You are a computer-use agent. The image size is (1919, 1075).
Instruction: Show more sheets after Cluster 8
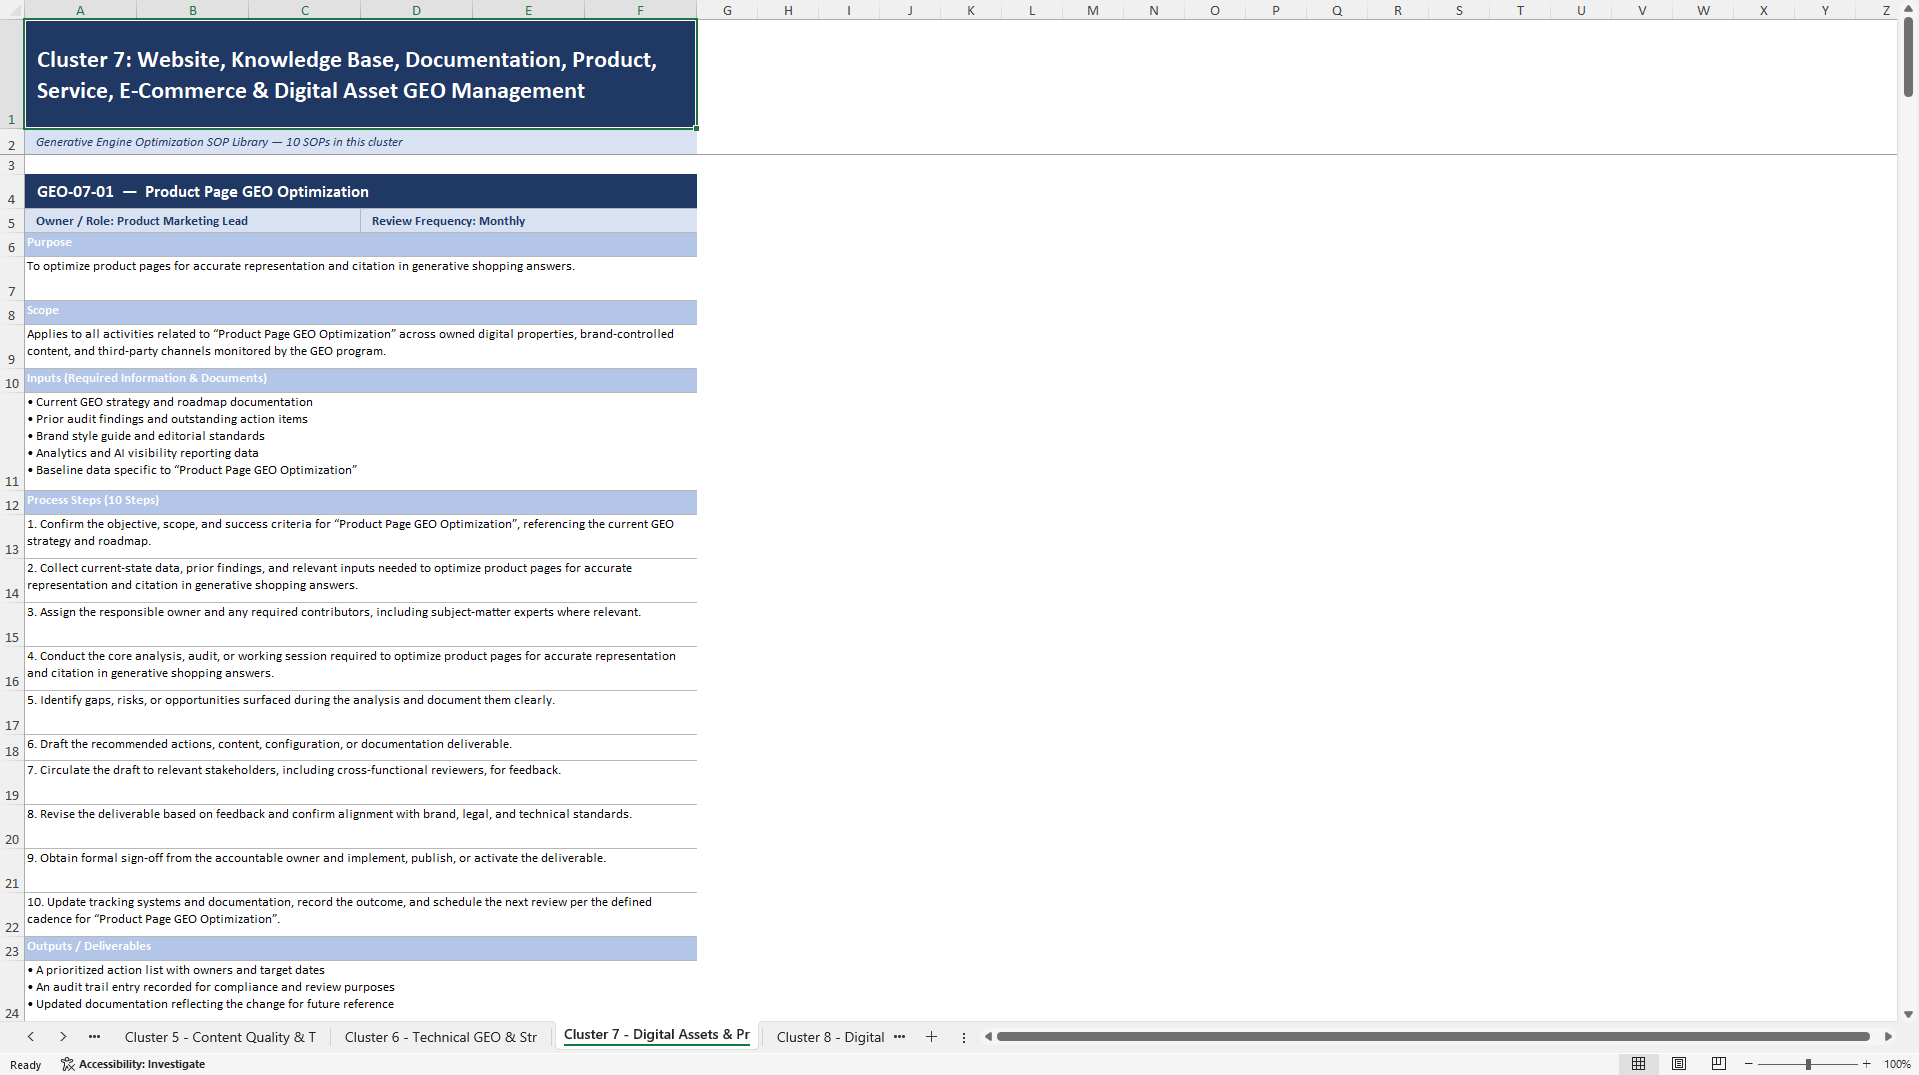pyautogui.click(x=899, y=1037)
